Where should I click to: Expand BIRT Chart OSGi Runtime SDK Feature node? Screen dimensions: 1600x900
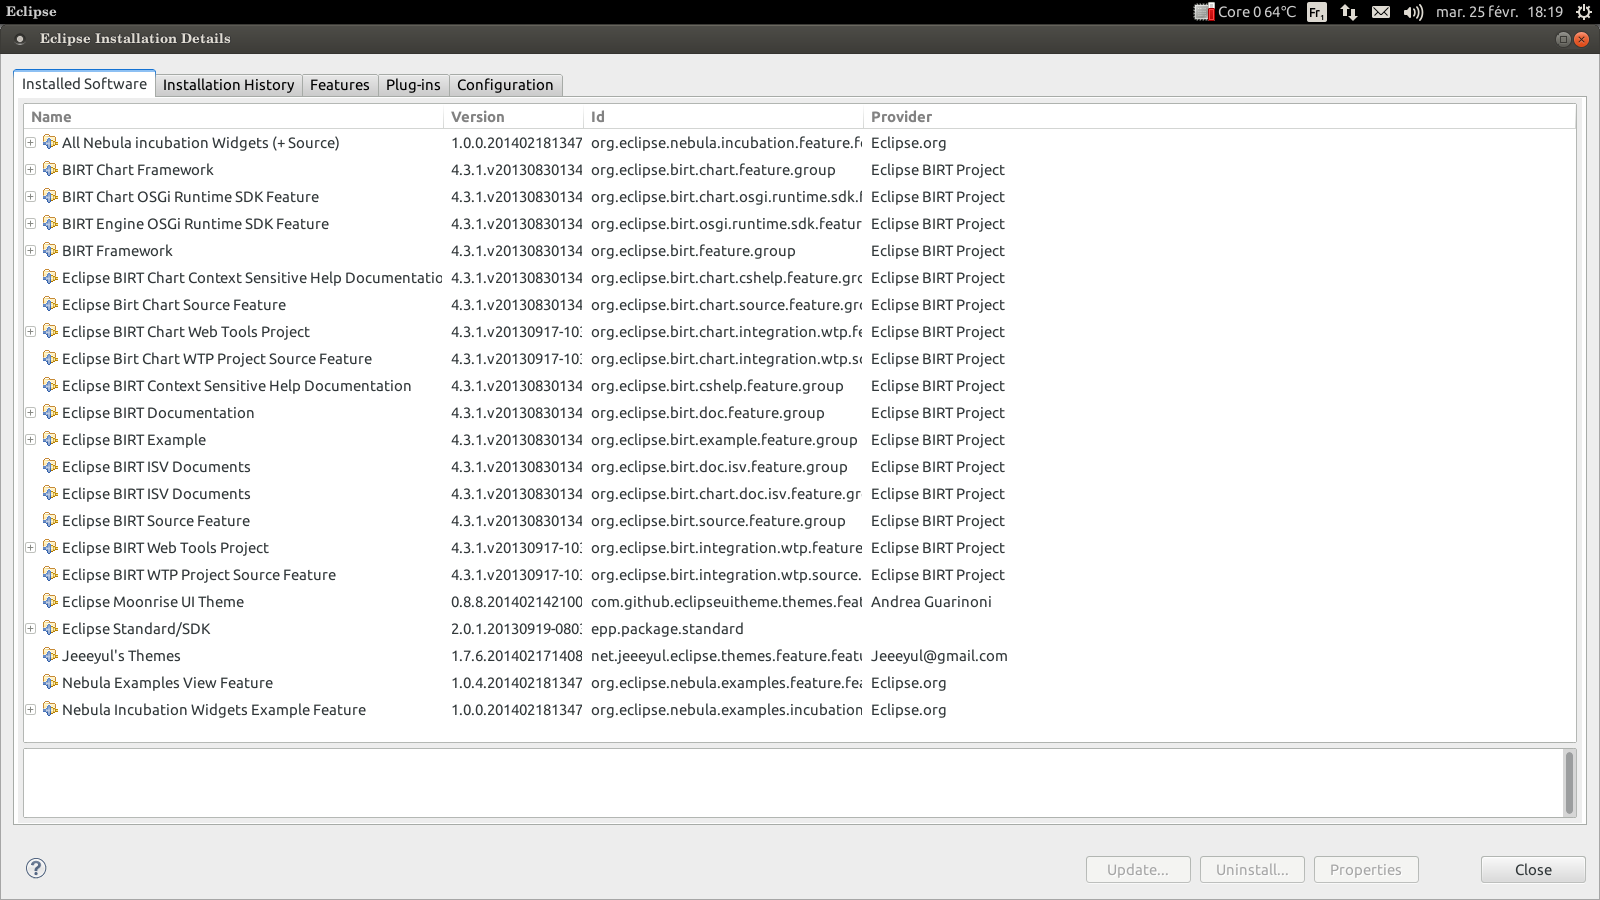click(31, 197)
